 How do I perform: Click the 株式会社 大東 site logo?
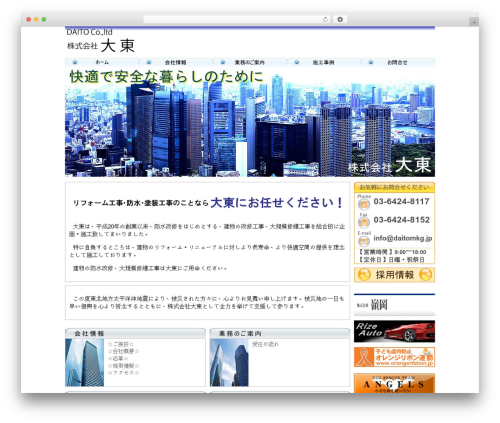[x=101, y=46]
